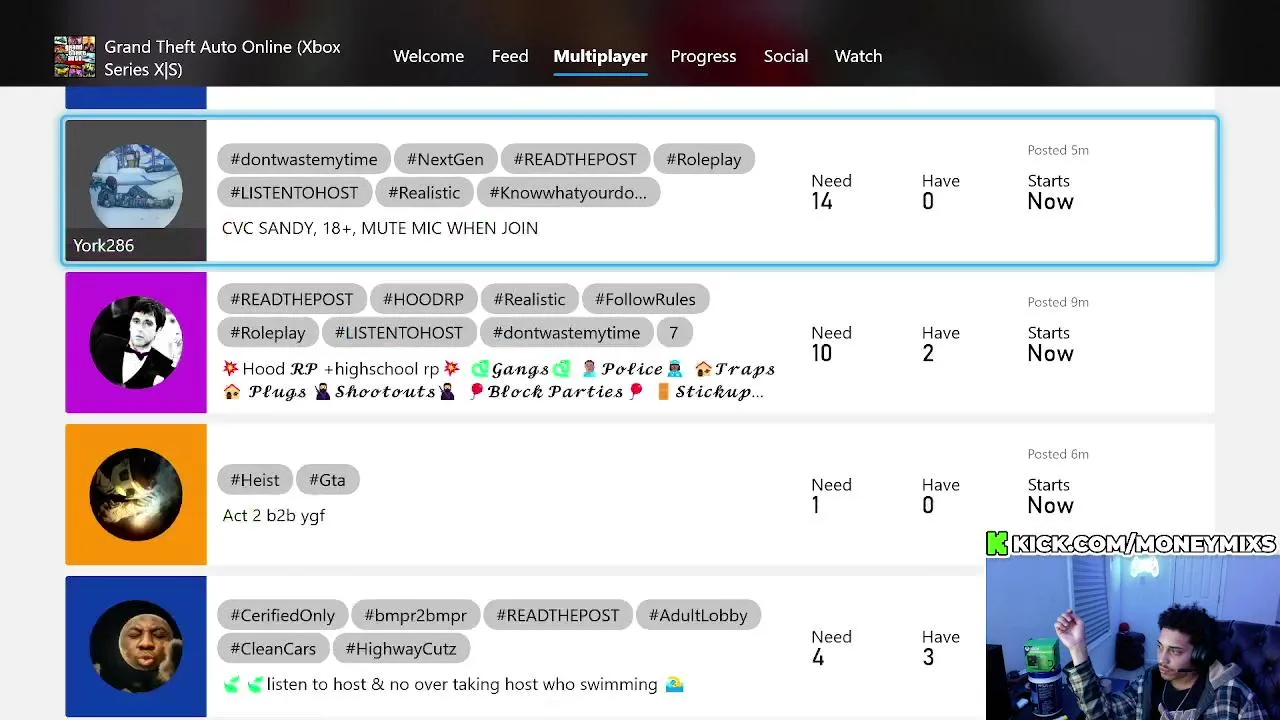Viewport: 1280px width, 720px height.
Task: Select the #Roleplay tag in Hood RP post
Action: point(268,332)
